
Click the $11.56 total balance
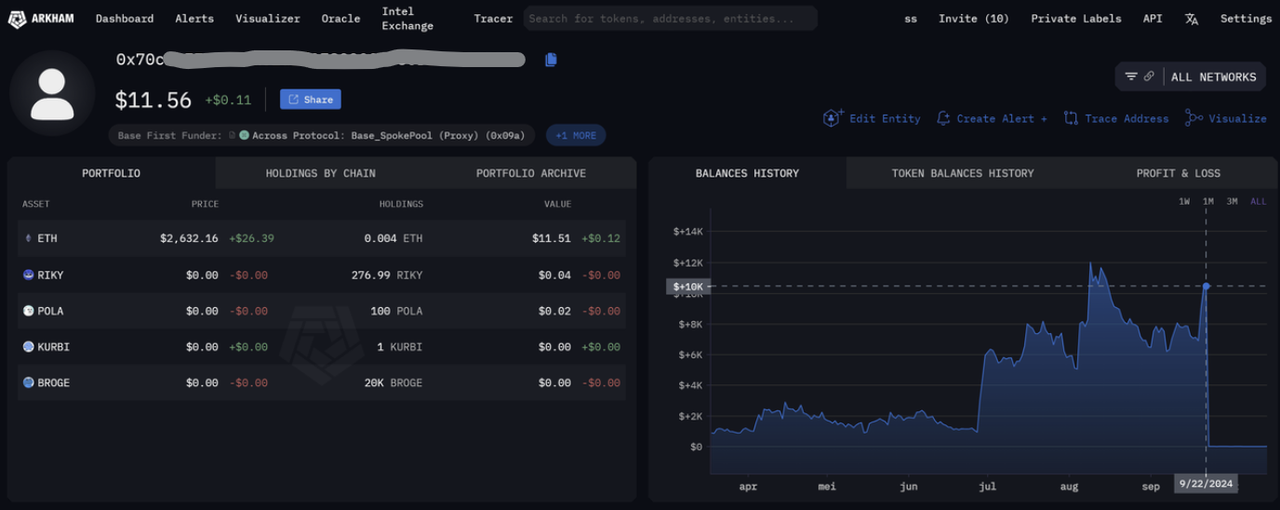tap(153, 100)
